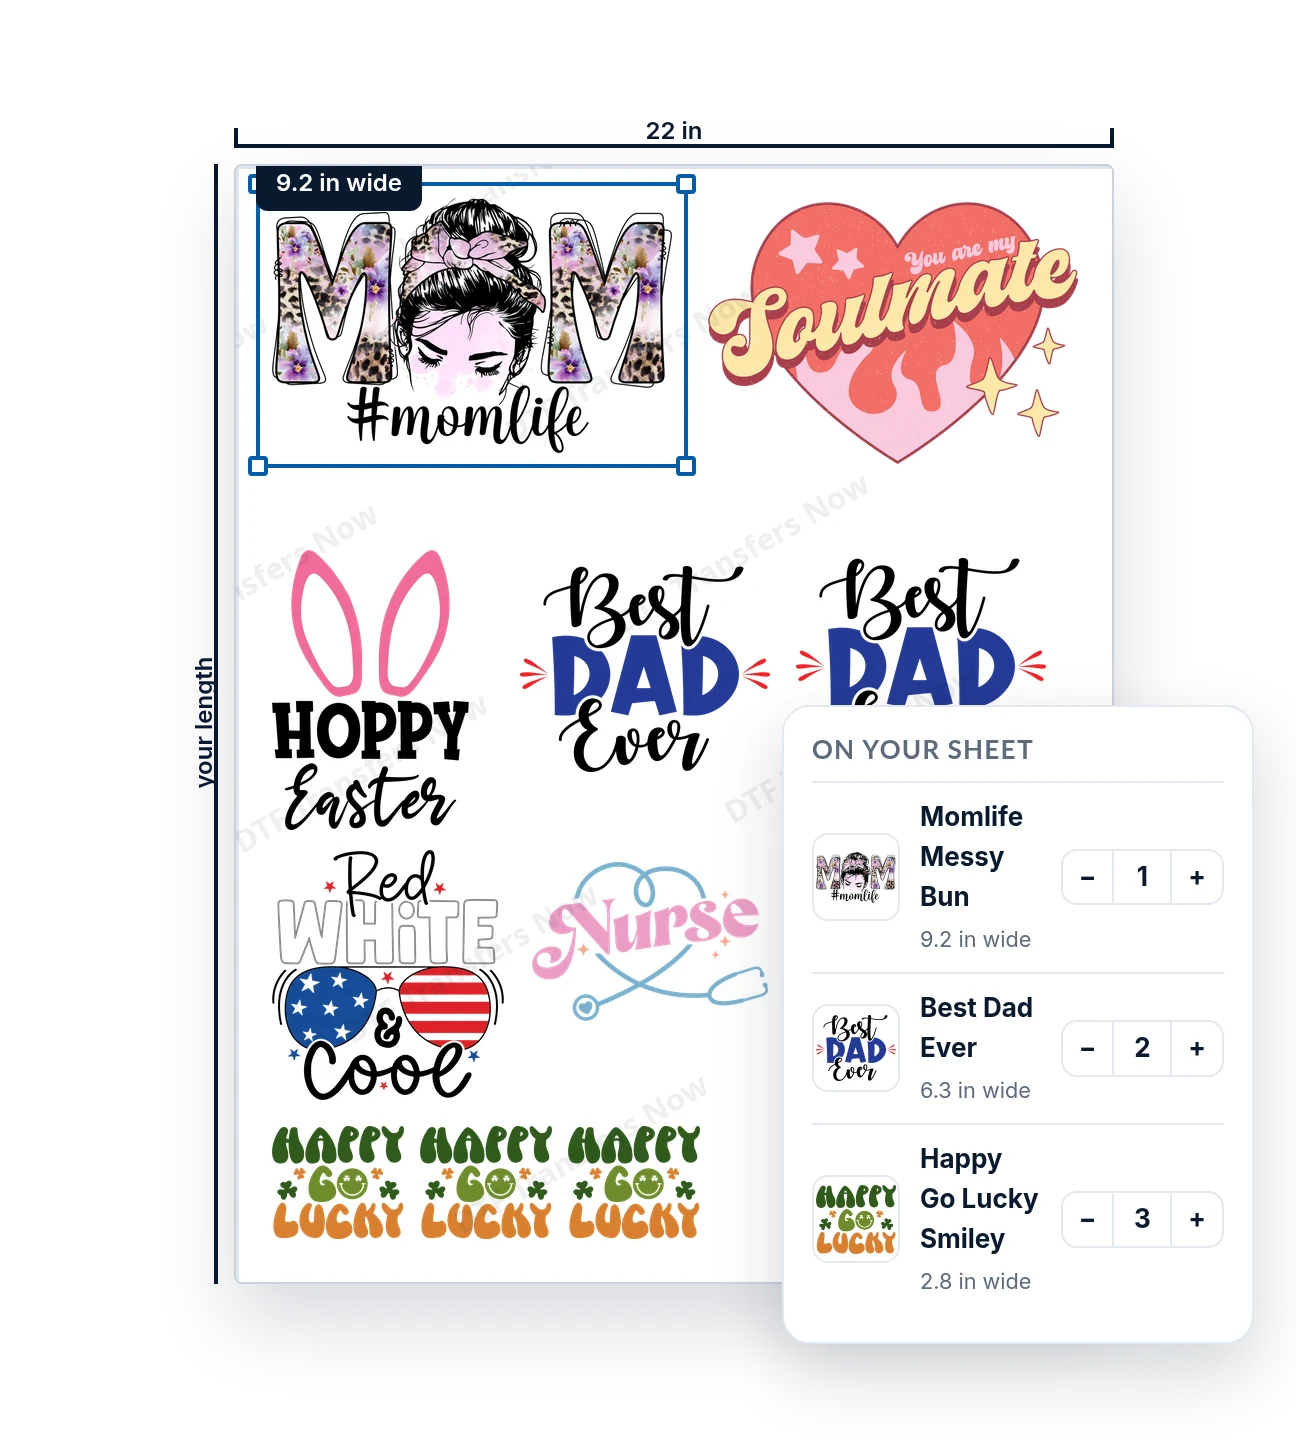This screenshot has height=1456, width=1296.
Task: Grab the bottom-left resize handle of #momlife
Action: [258, 466]
